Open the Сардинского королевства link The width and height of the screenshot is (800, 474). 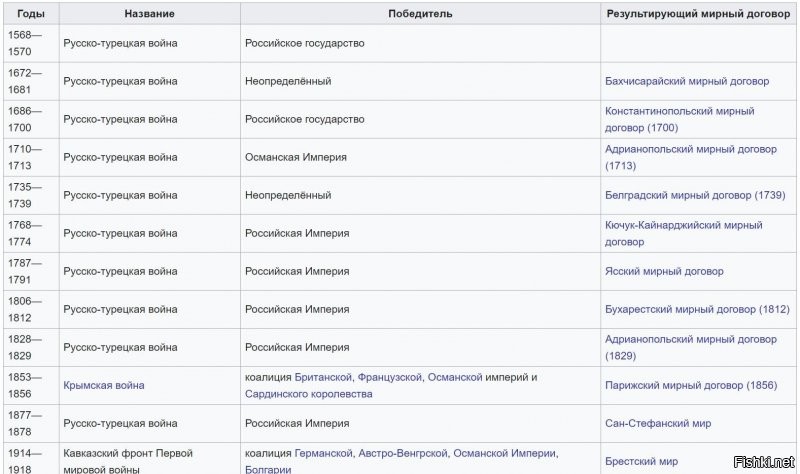tap(309, 394)
